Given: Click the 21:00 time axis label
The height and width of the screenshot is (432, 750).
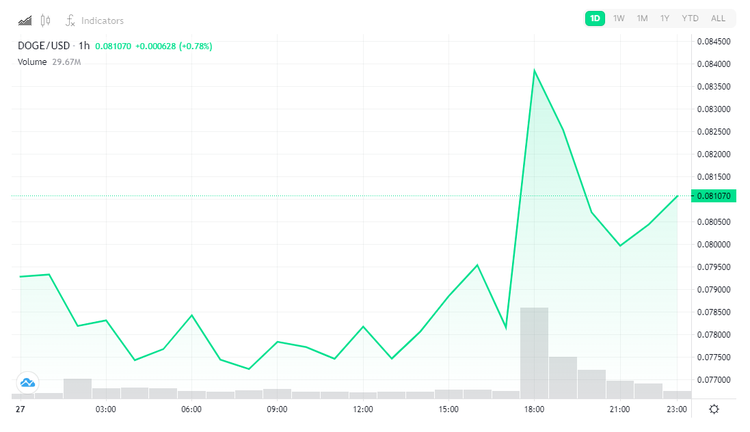Looking at the screenshot, I should tap(620, 409).
